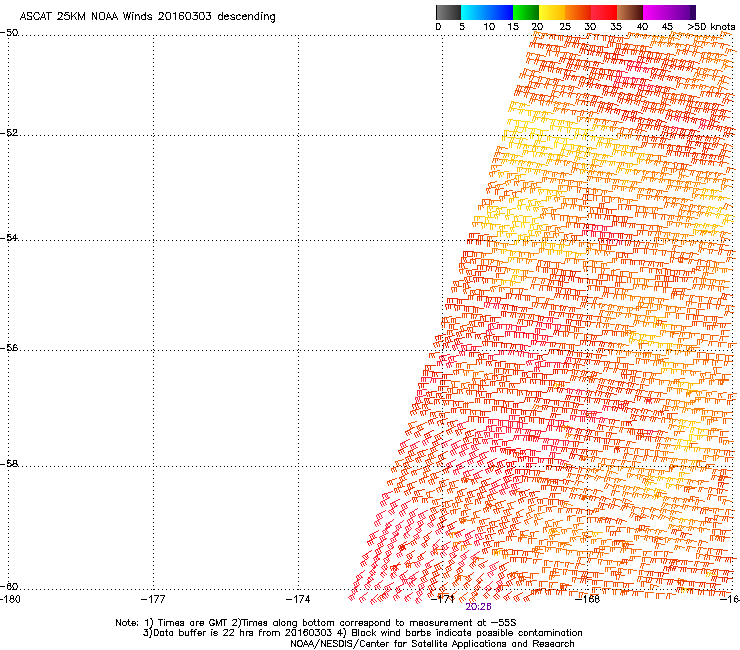Click the '-171' longitude axis label
This screenshot has height=650, width=740.
[443, 599]
